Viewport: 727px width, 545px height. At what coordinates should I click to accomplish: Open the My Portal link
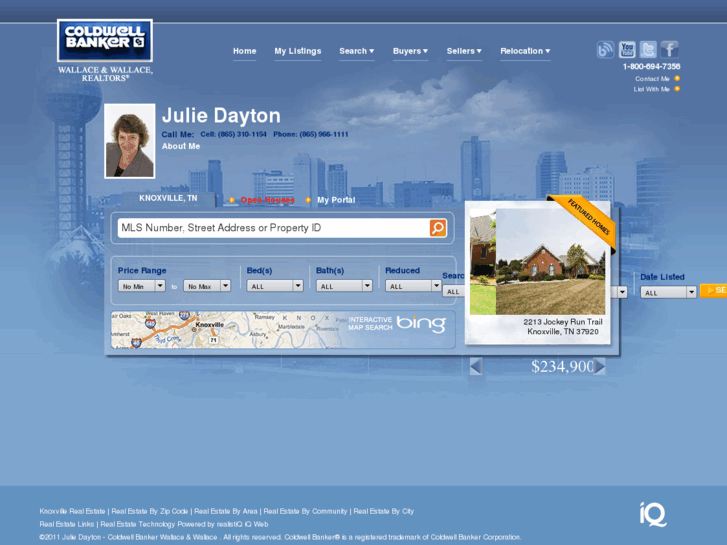tap(336, 200)
